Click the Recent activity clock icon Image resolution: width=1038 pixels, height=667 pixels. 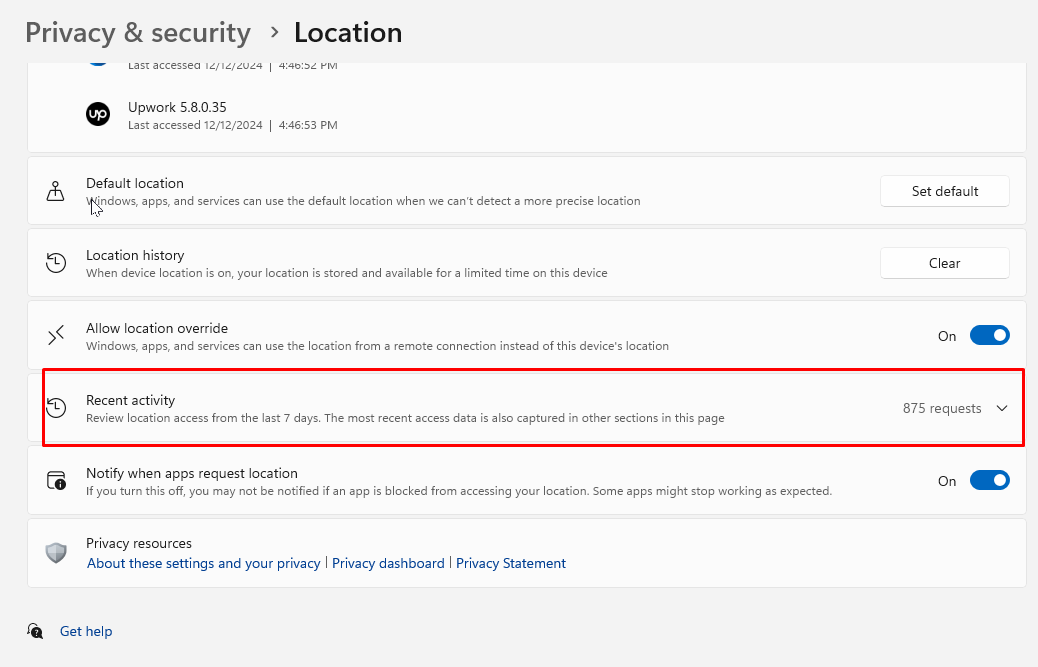(x=56, y=408)
